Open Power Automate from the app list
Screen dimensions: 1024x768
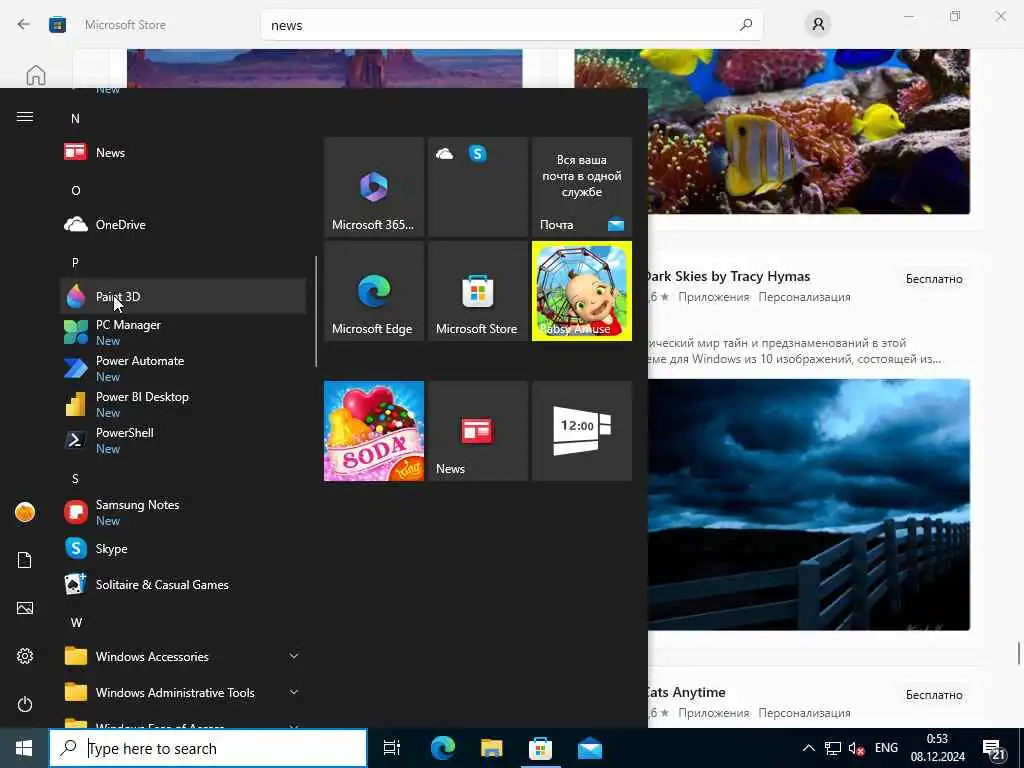point(183,368)
